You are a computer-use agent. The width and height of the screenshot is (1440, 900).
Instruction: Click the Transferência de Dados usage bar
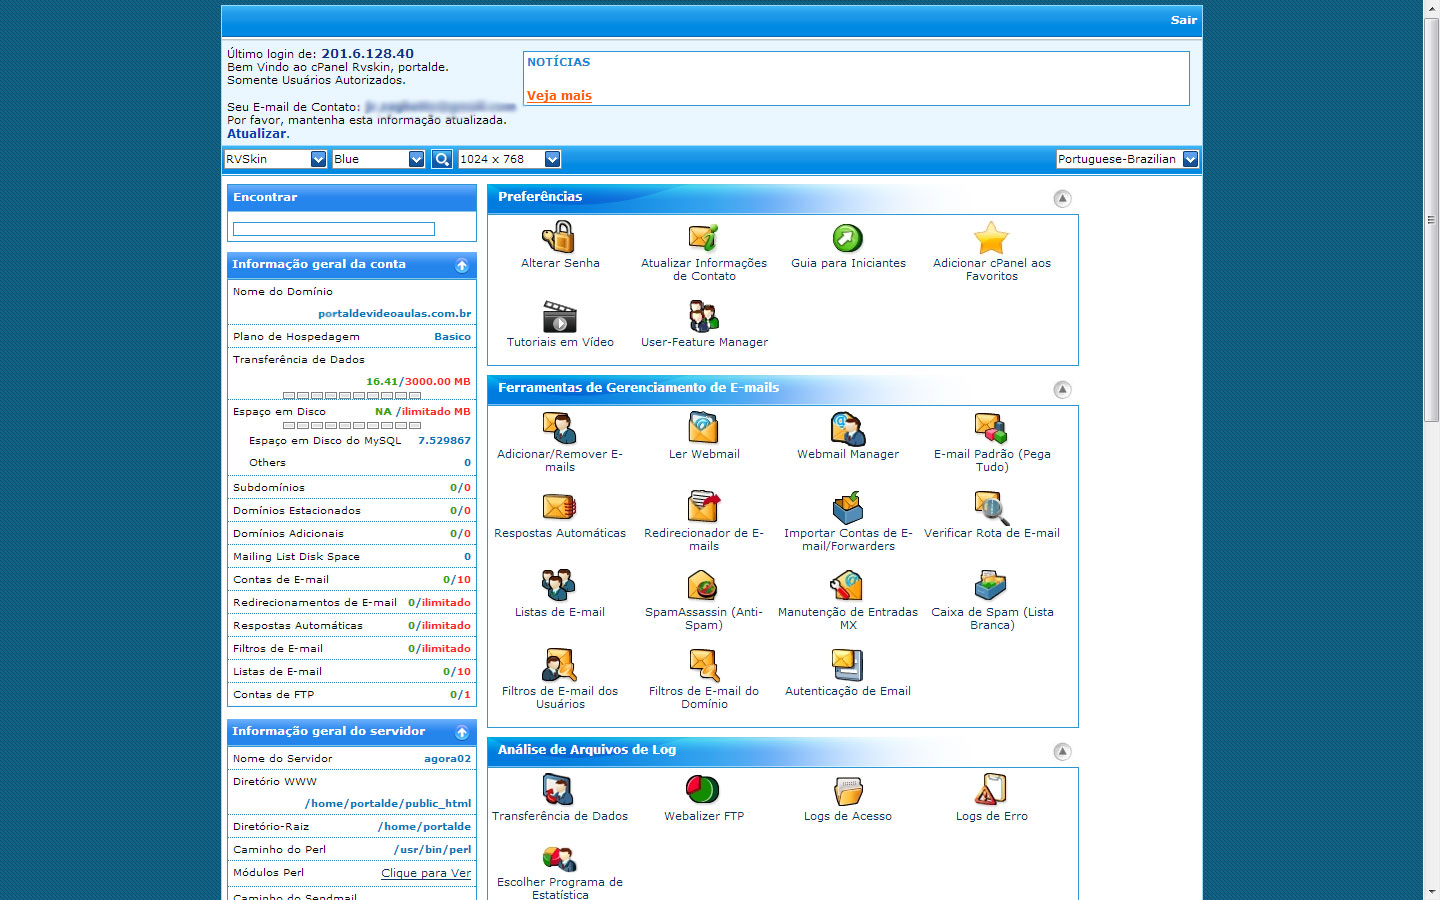pyautogui.click(x=351, y=396)
